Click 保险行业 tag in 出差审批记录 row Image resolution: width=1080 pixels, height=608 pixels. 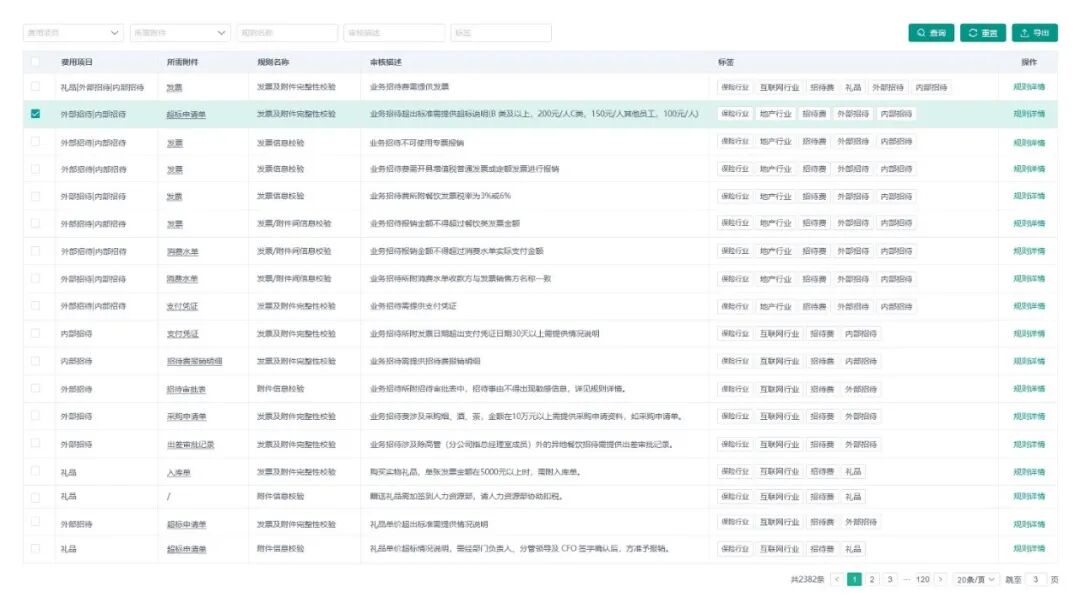click(x=734, y=444)
